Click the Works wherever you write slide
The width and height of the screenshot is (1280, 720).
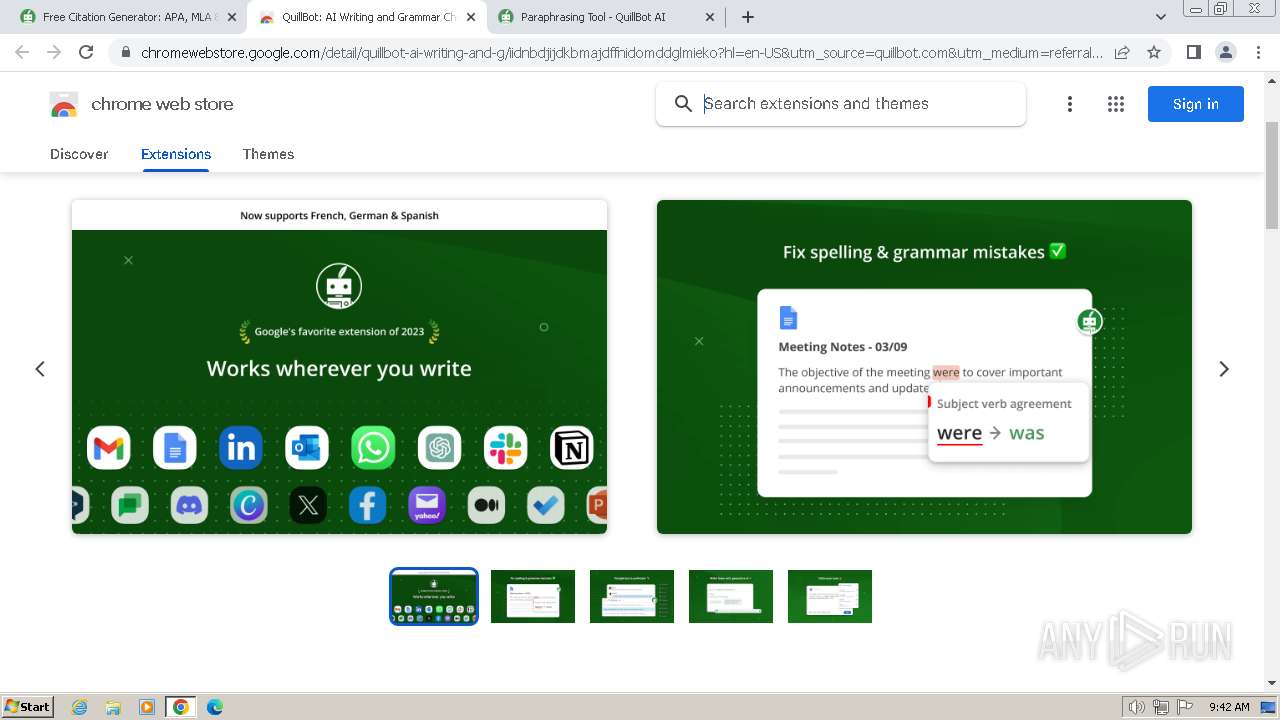(x=339, y=367)
